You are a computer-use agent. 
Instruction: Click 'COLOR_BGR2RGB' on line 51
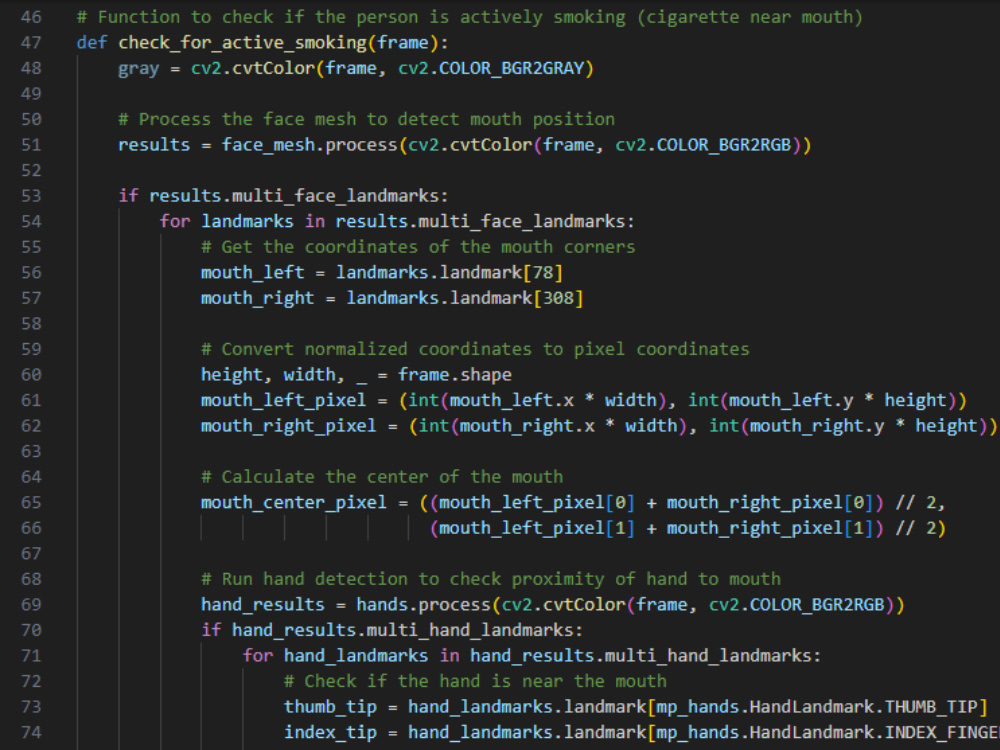pos(724,145)
